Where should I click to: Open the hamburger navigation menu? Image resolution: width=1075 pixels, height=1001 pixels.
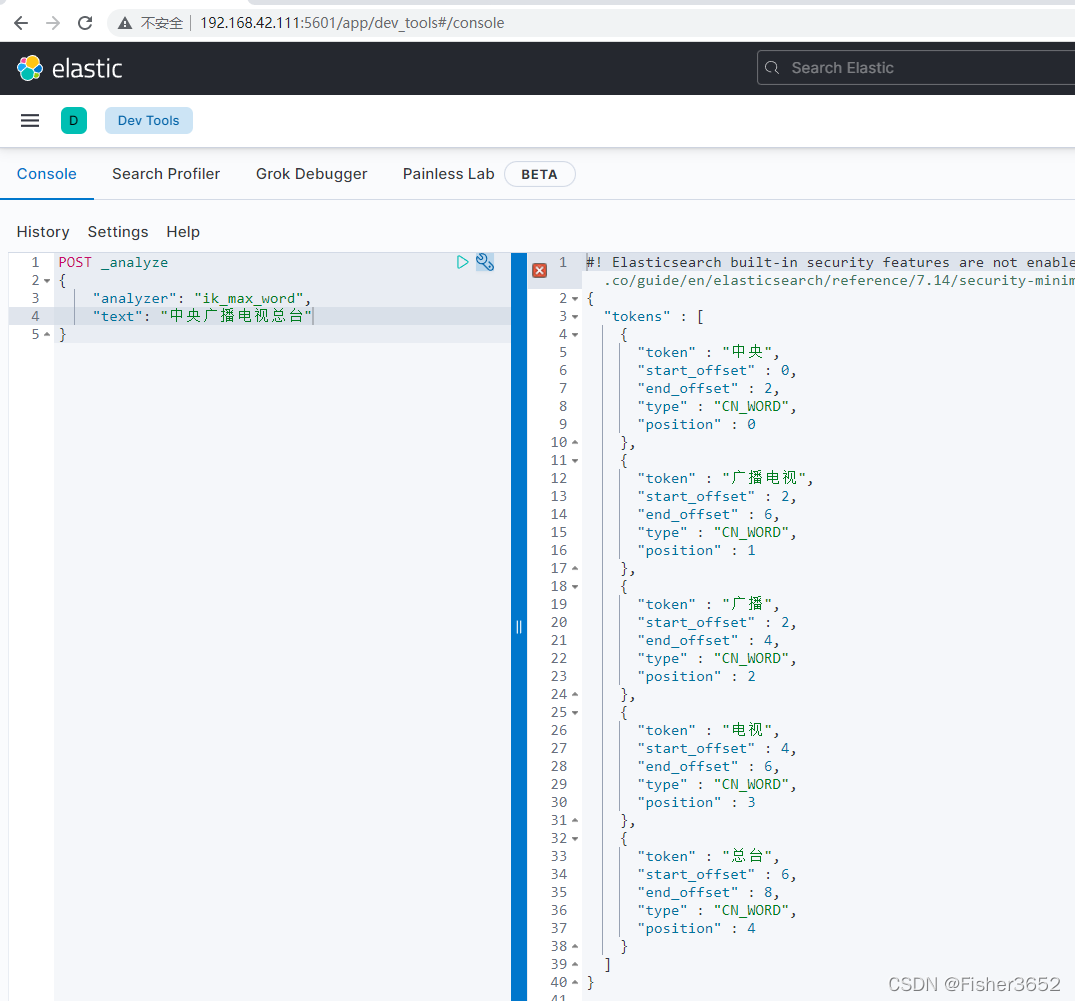29,121
